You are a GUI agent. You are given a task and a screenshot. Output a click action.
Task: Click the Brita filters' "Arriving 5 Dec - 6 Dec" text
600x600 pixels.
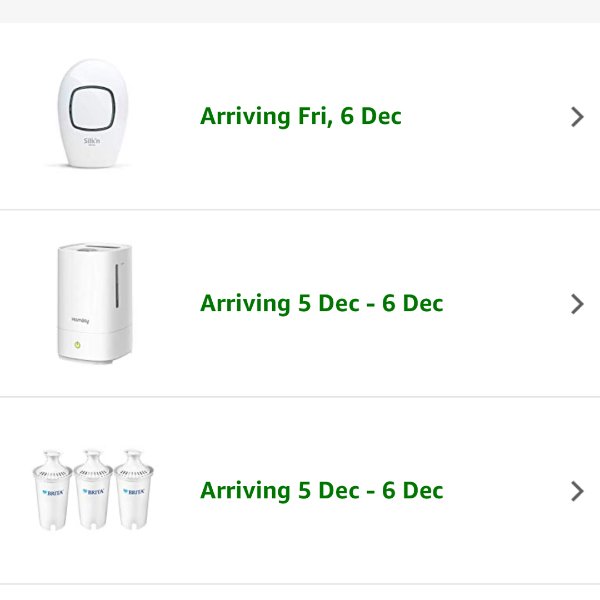[x=321, y=490]
